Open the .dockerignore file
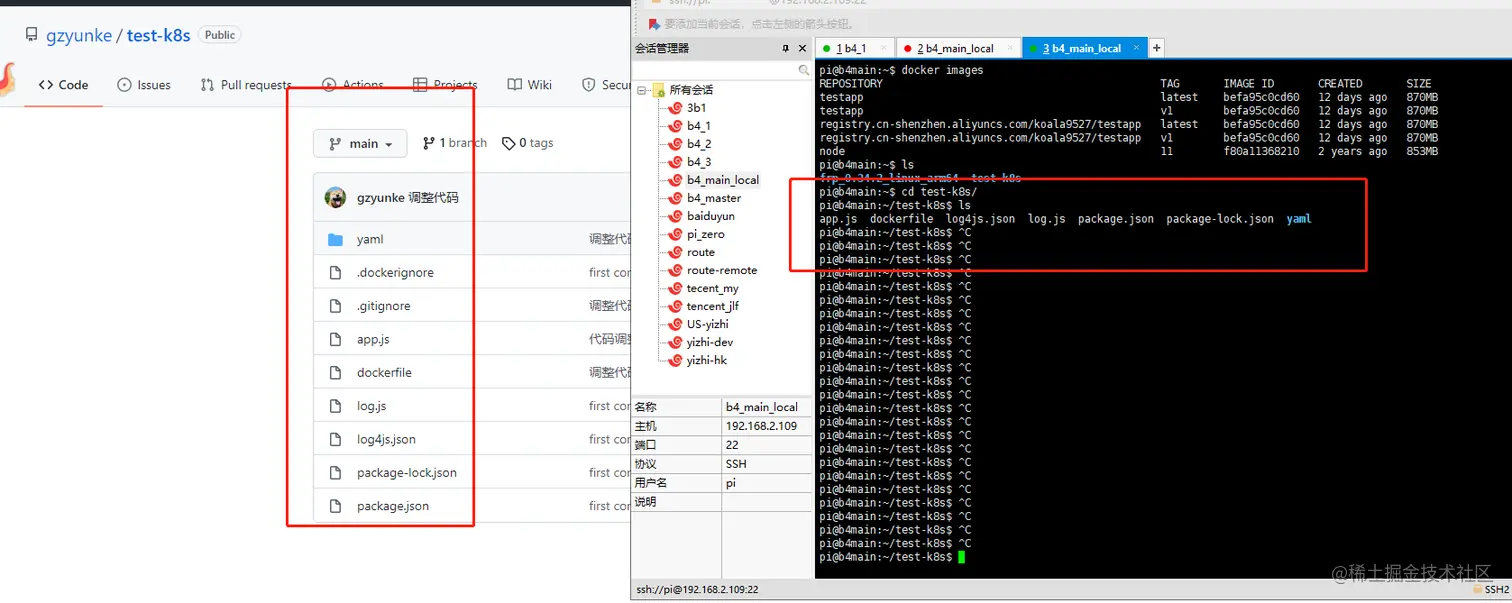The width and height of the screenshot is (1512, 603). [395, 272]
